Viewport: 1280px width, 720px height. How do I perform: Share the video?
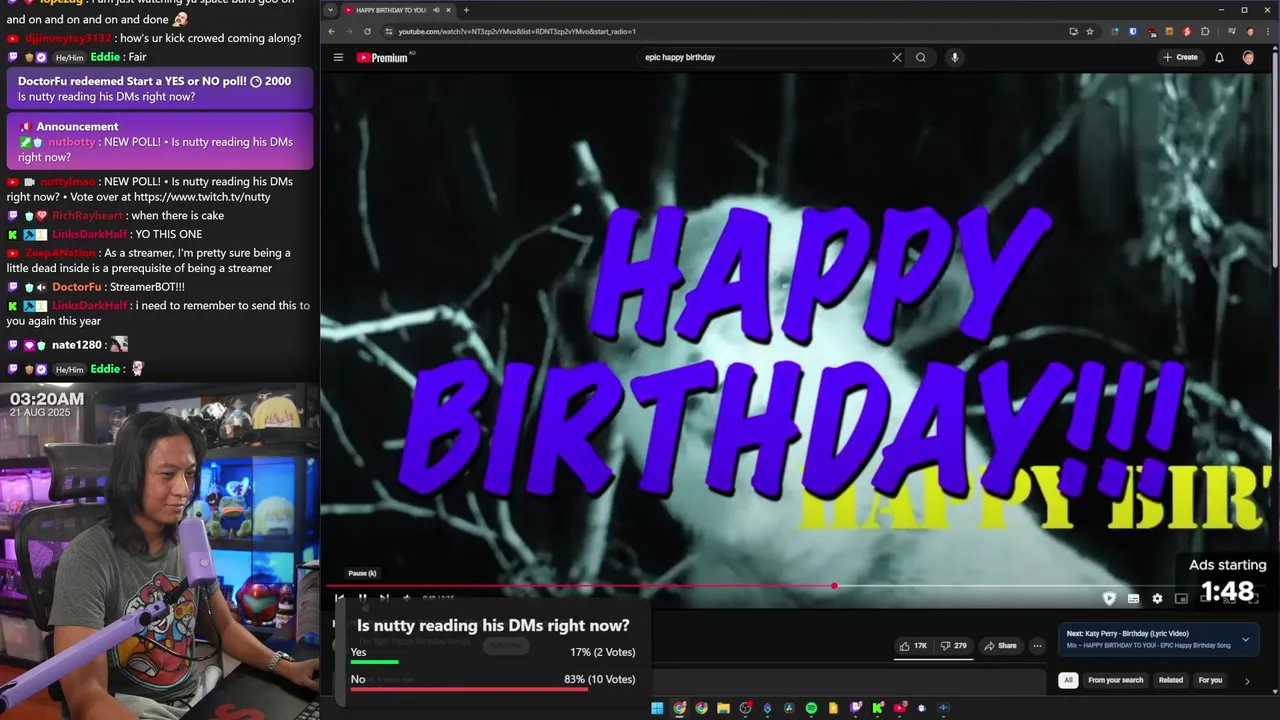pyautogui.click(x=1000, y=646)
